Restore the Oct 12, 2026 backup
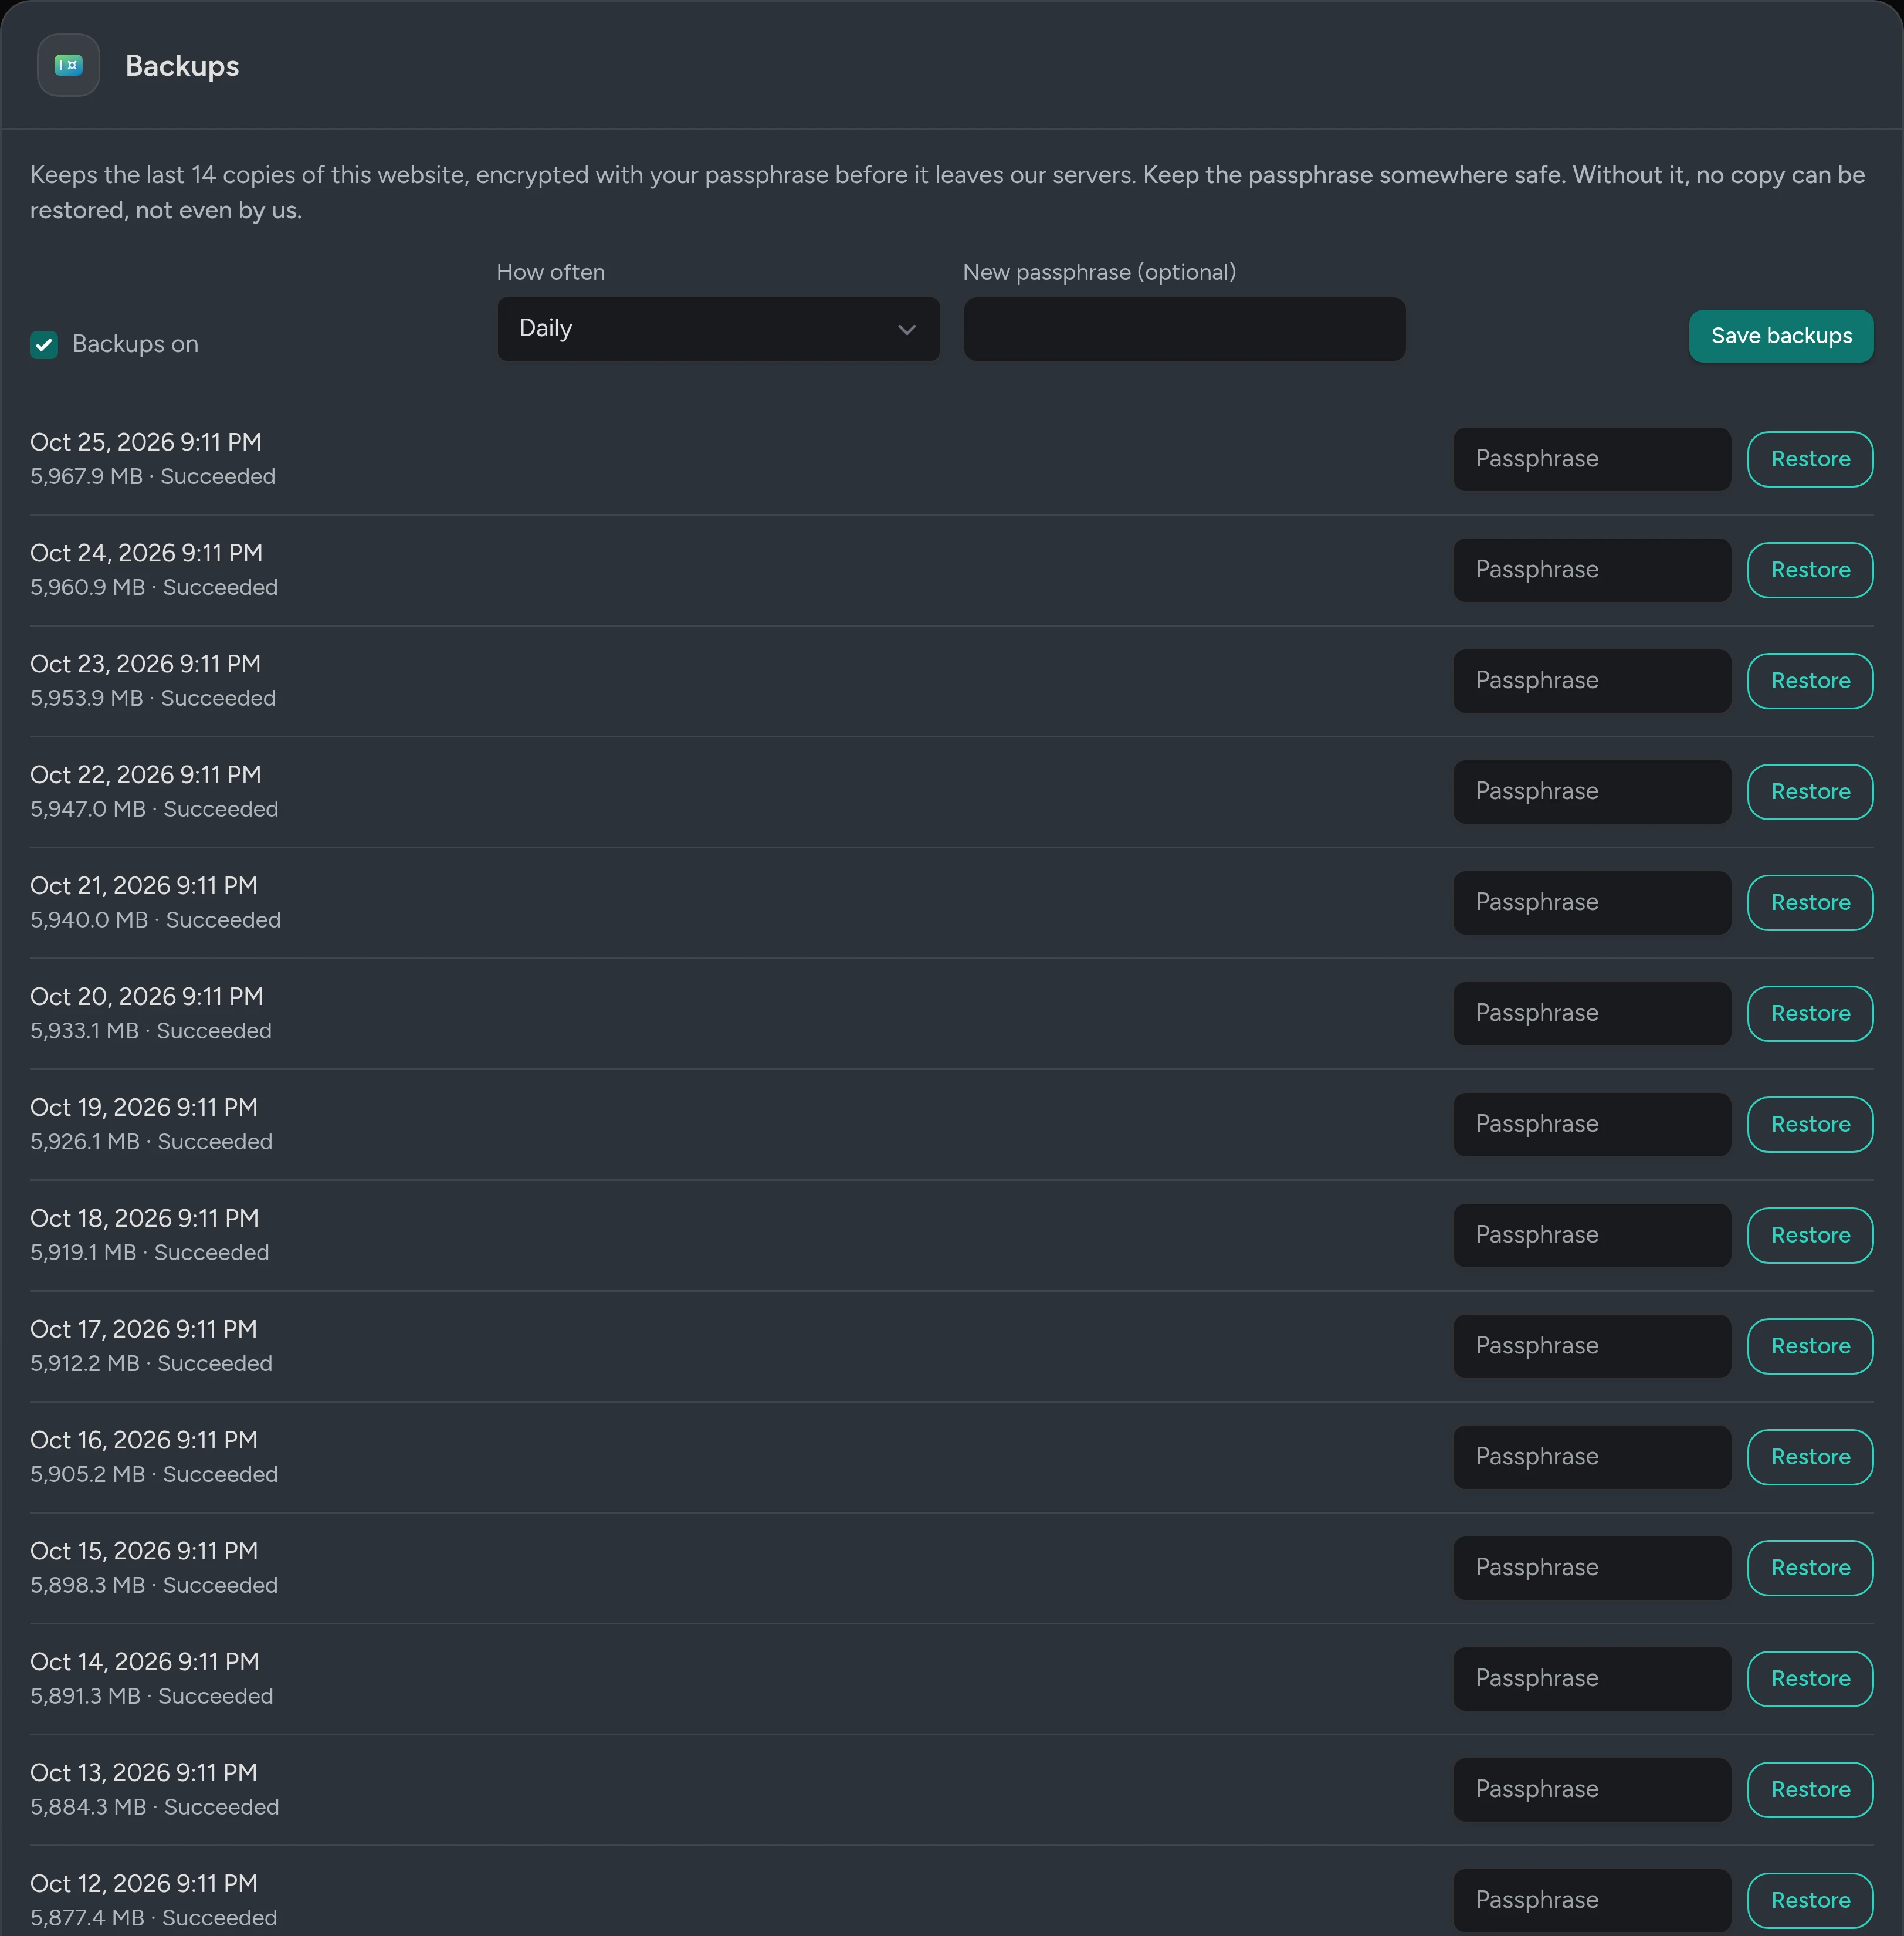The width and height of the screenshot is (1904, 1936). tap(1810, 1901)
